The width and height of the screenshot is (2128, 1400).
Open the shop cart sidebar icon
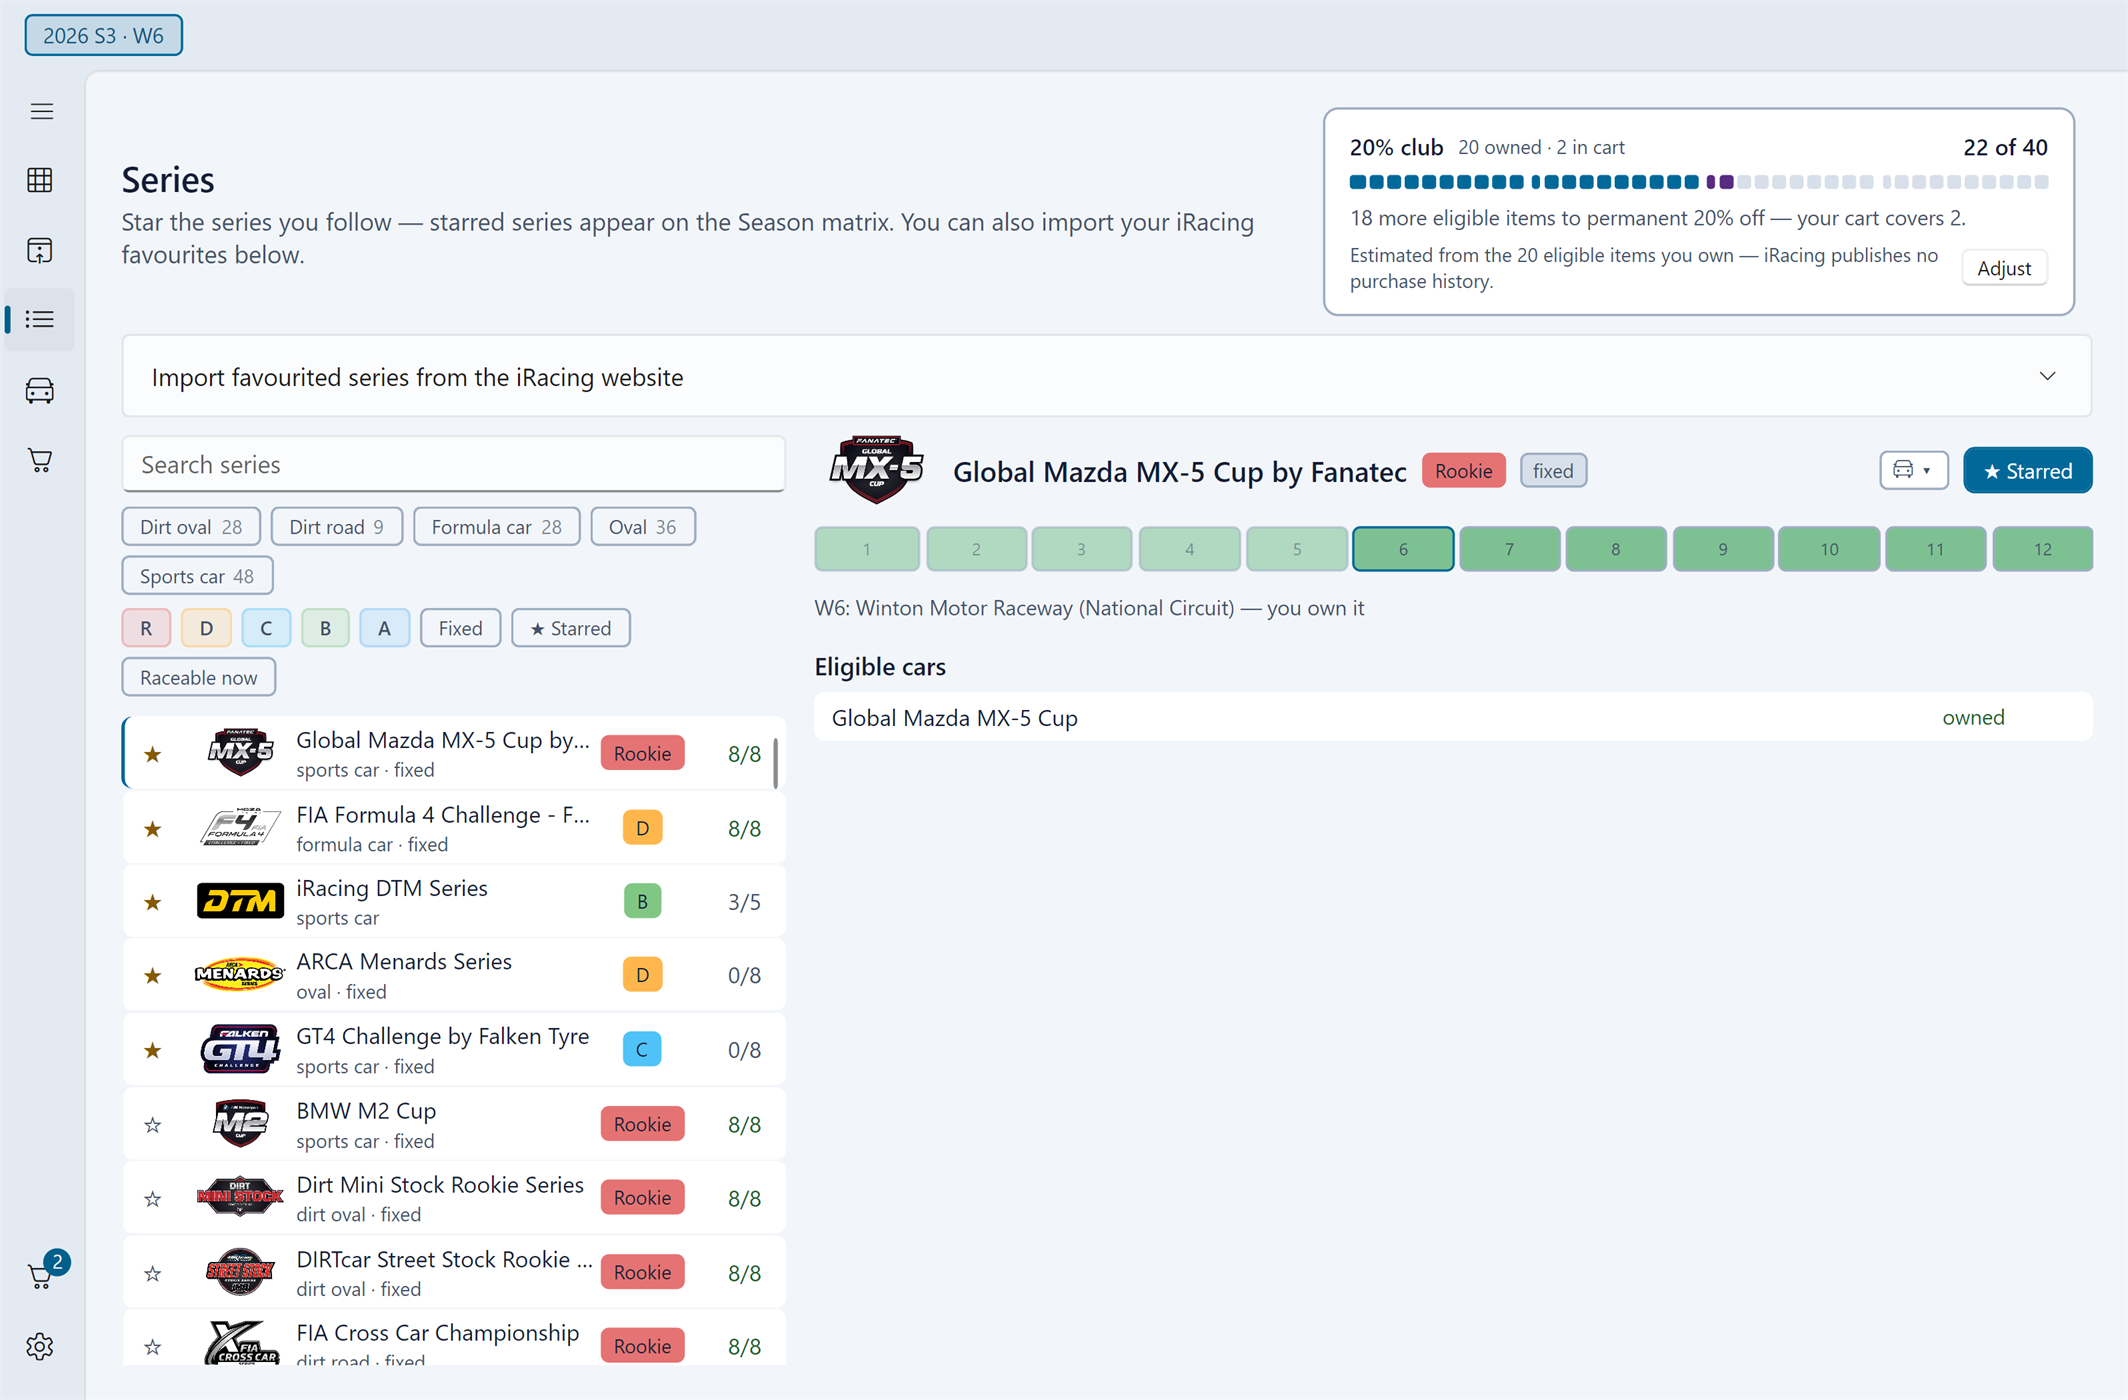point(40,460)
